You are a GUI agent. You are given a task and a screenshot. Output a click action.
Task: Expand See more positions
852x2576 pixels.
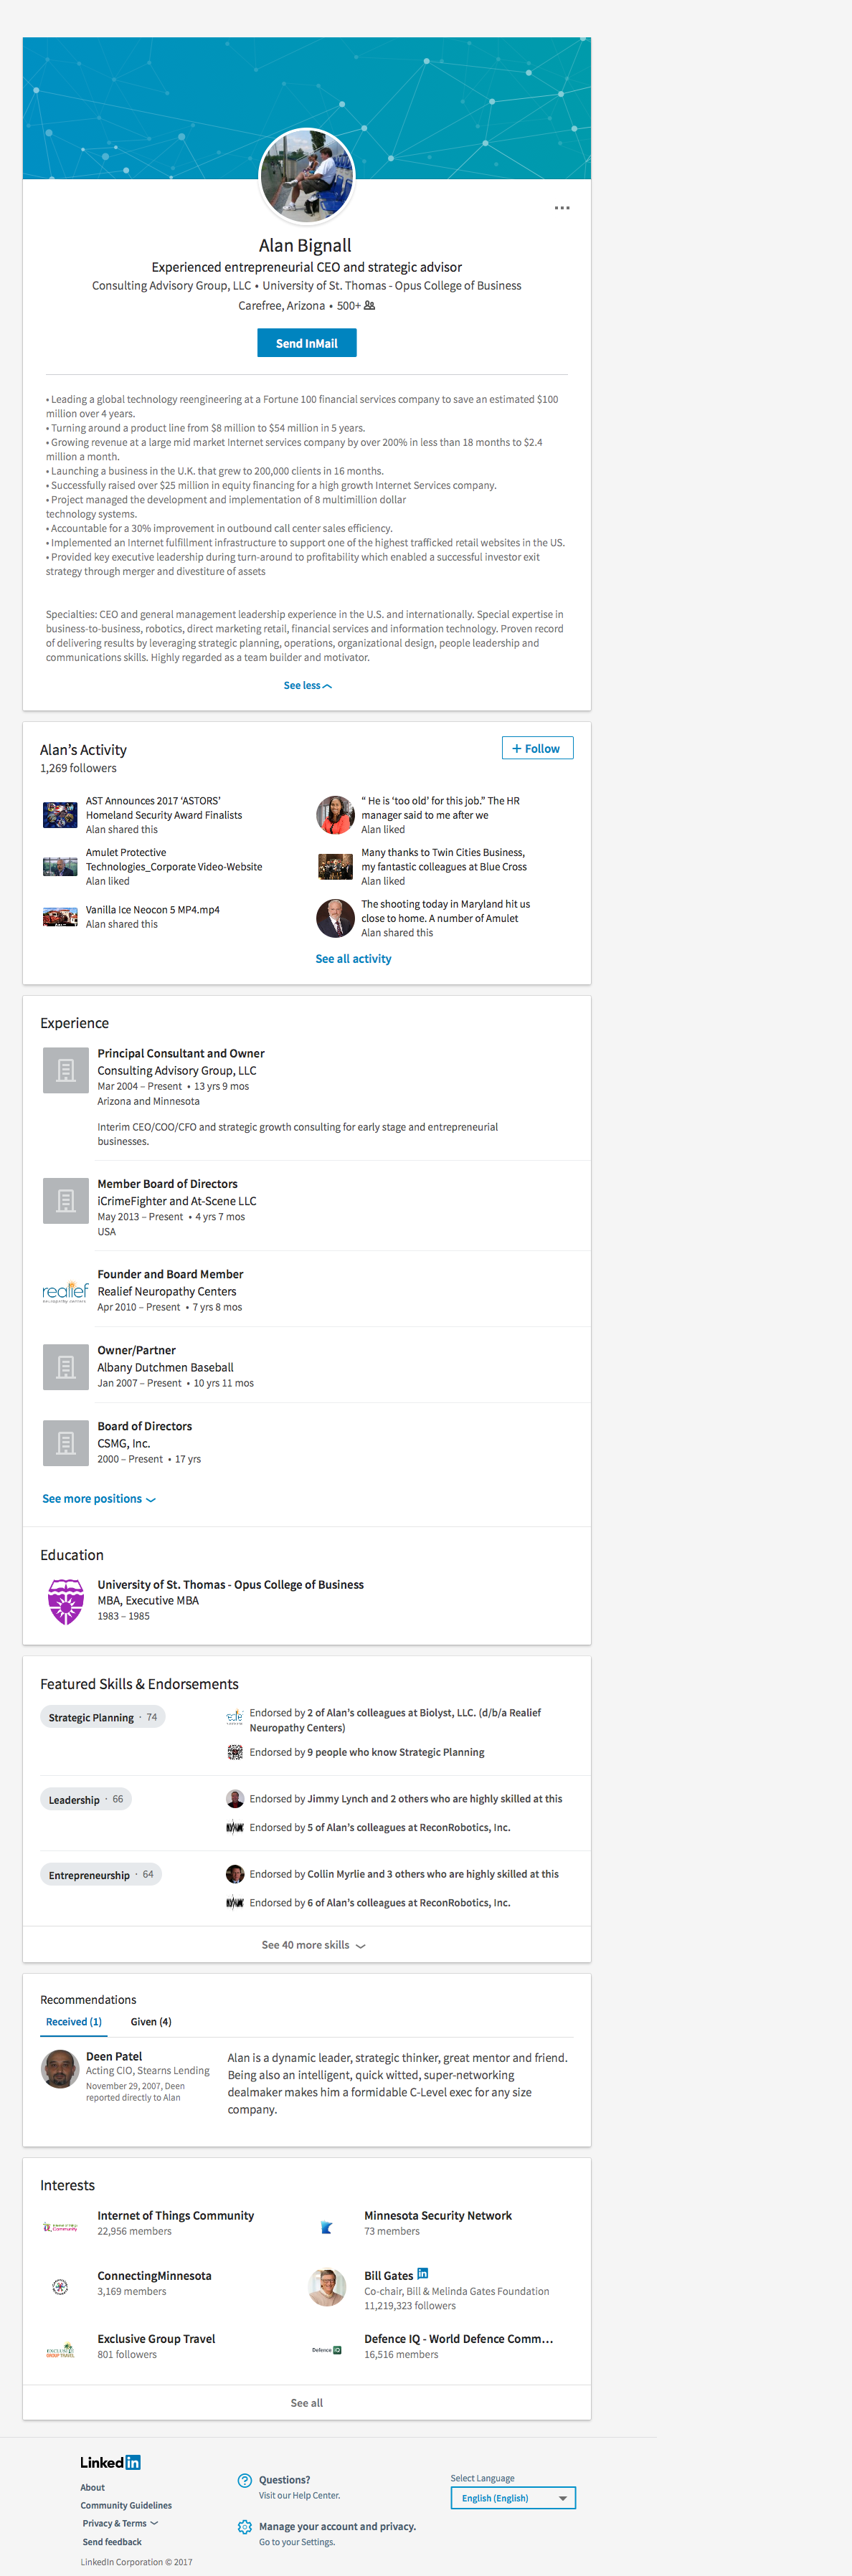(98, 1498)
